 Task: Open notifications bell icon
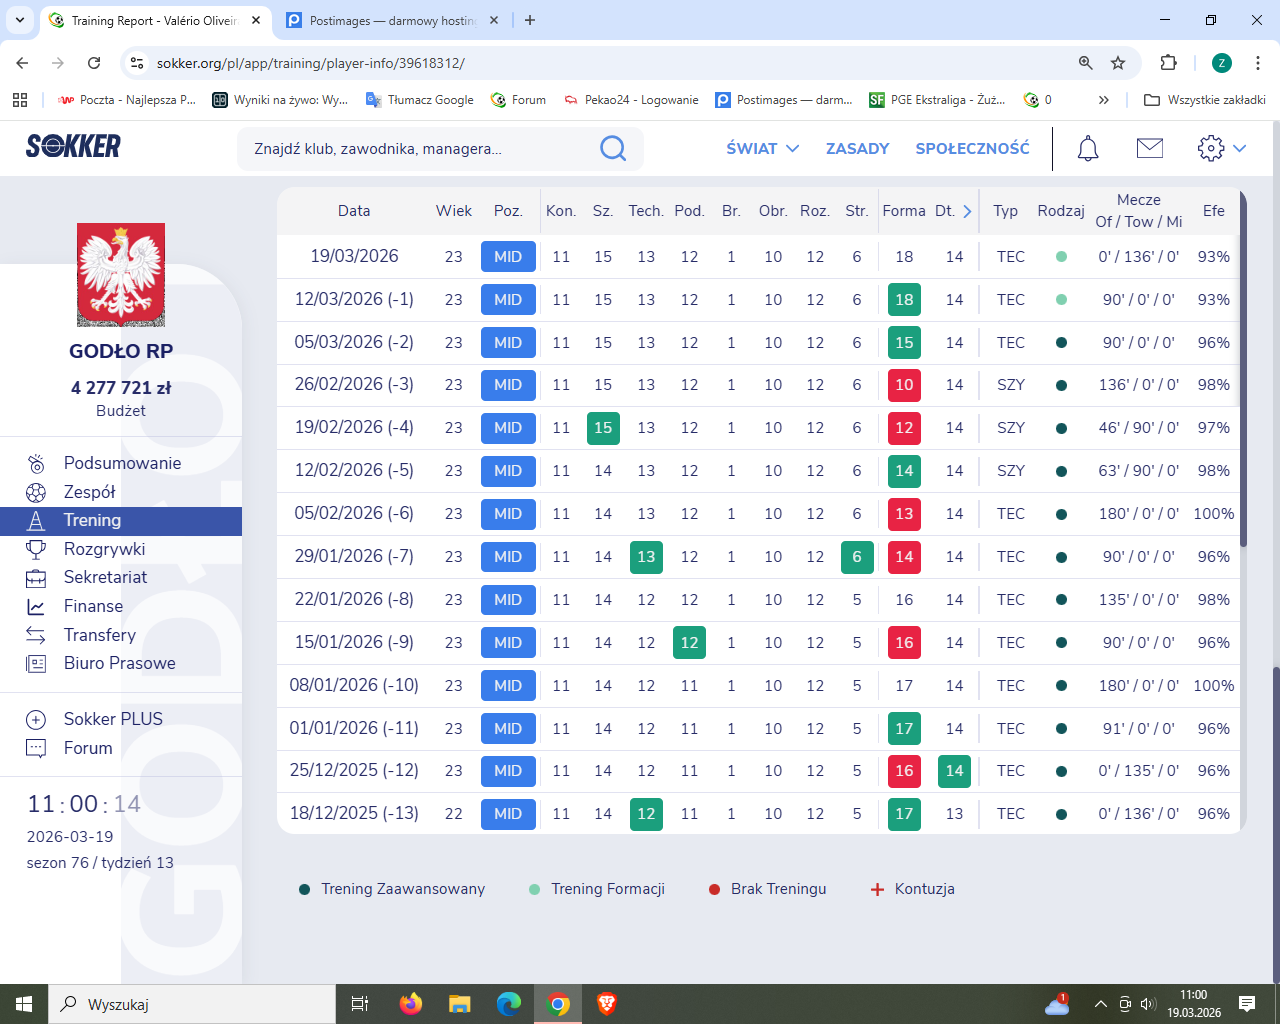click(x=1088, y=148)
